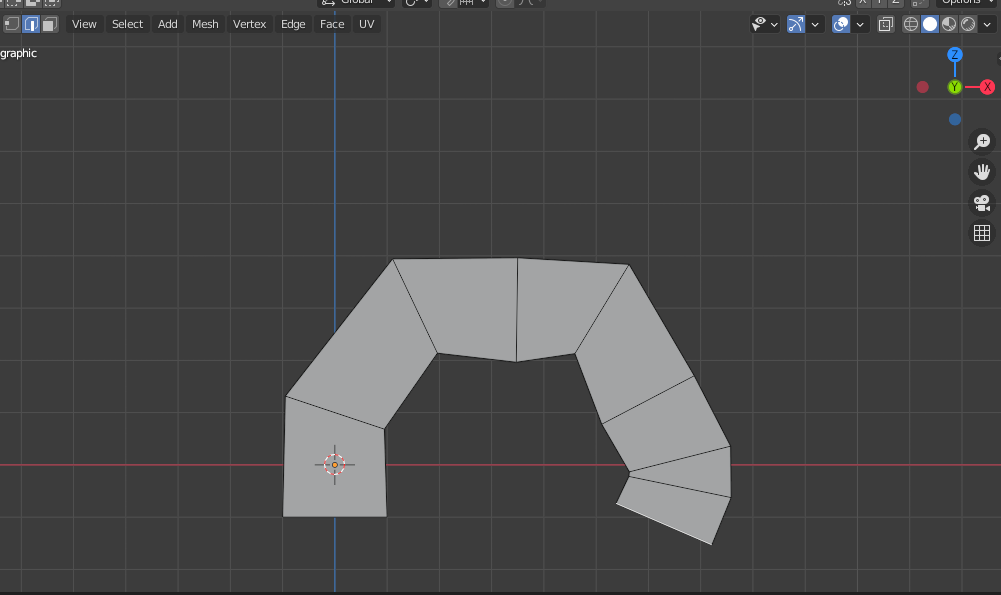Image resolution: width=1001 pixels, height=595 pixels.
Task: Open the Options dropdown
Action: [x=965, y=2]
